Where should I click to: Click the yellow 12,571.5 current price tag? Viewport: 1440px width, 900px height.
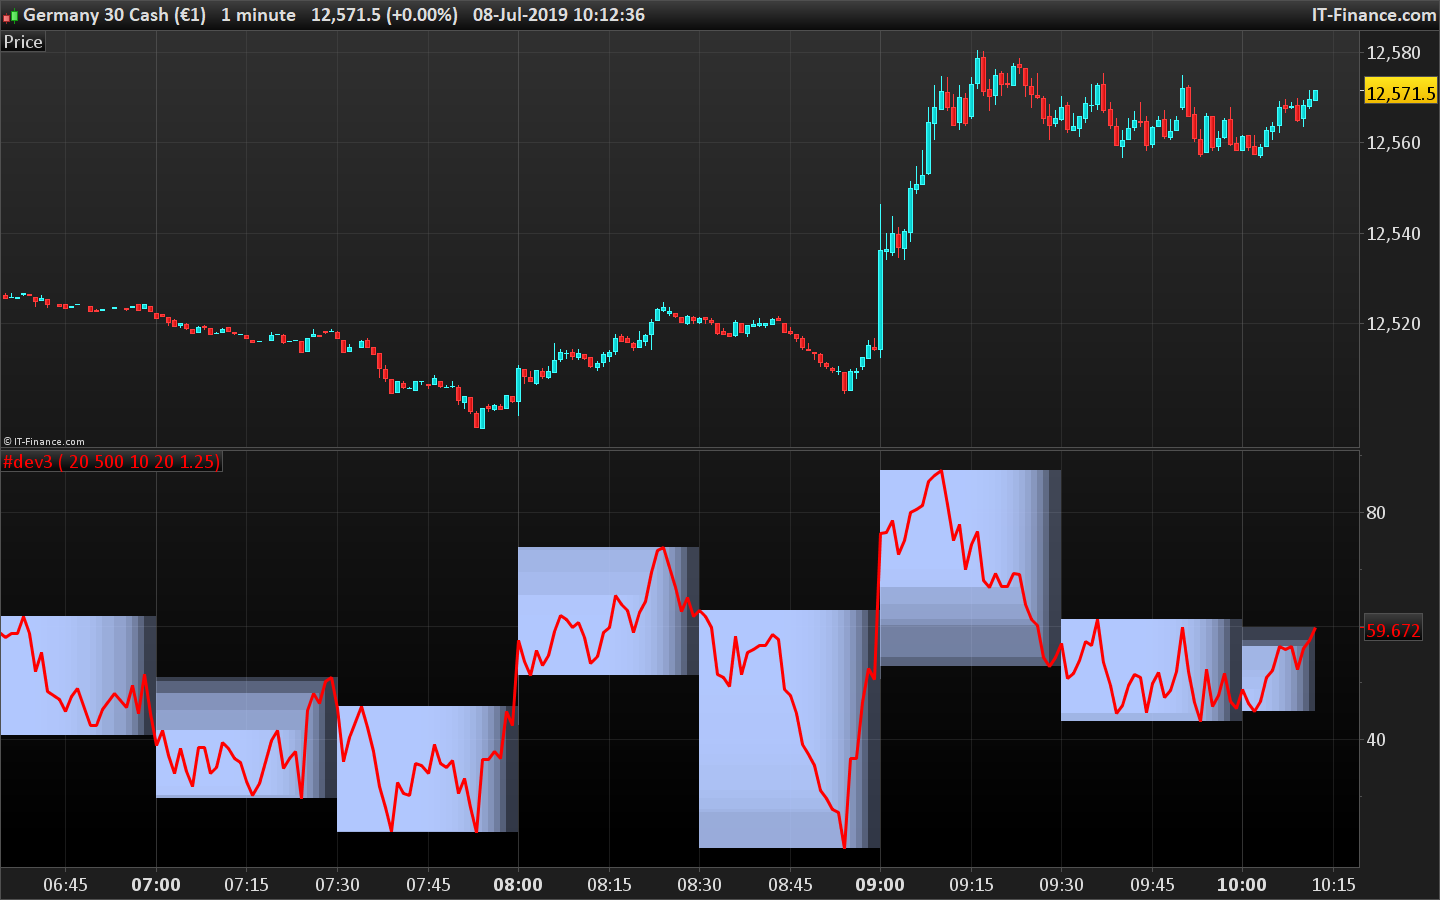click(x=1400, y=94)
